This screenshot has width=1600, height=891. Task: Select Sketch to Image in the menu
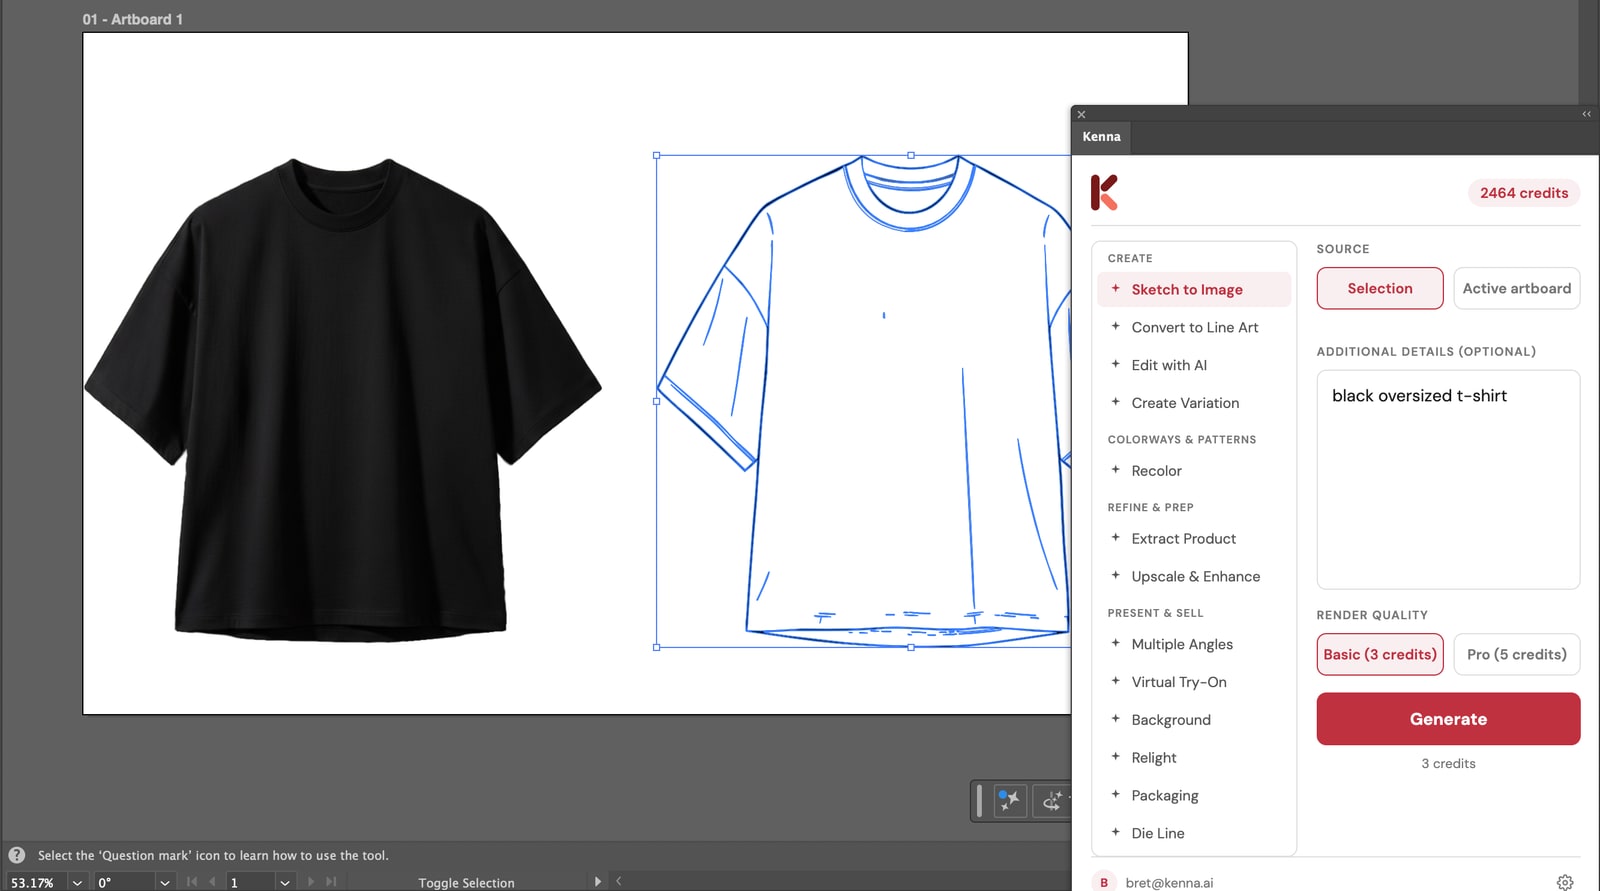tap(1194, 289)
